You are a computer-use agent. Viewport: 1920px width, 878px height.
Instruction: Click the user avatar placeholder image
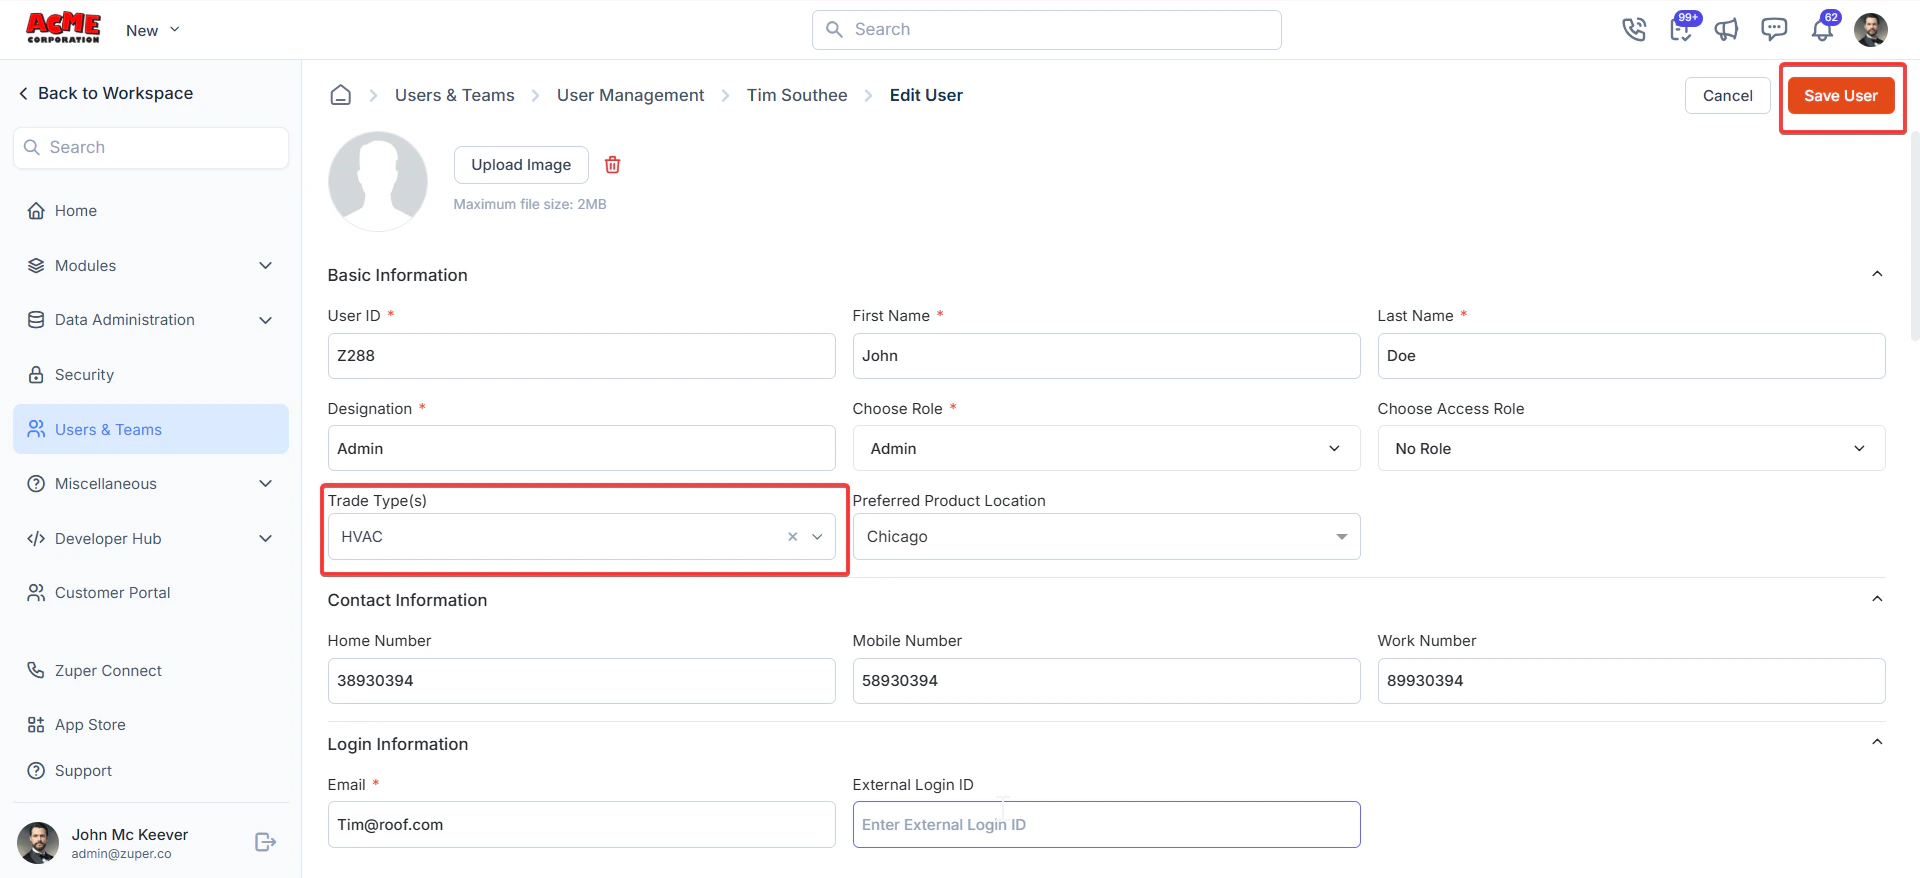[378, 181]
